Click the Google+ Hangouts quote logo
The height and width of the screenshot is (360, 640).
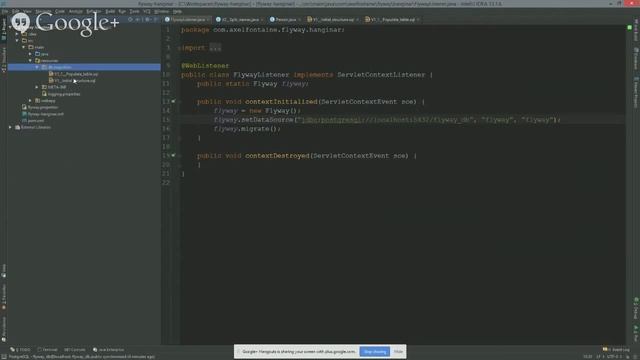pyautogui.click(x=20, y=22)
